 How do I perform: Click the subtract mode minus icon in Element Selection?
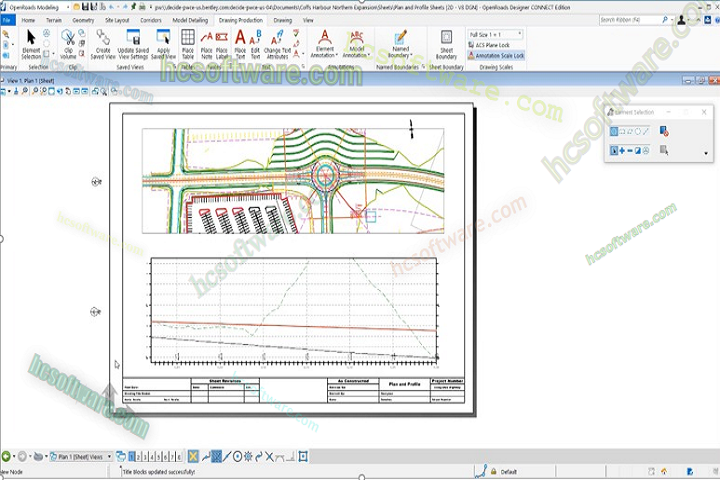pos(630,150)
